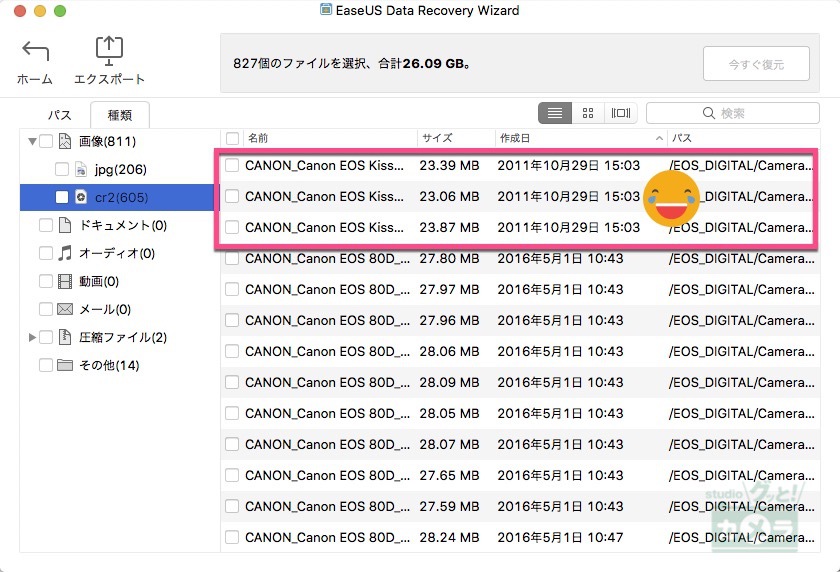Open the Export icon
Image resolution: width=840 pixels, height=572 pixels.
(109, 51)
